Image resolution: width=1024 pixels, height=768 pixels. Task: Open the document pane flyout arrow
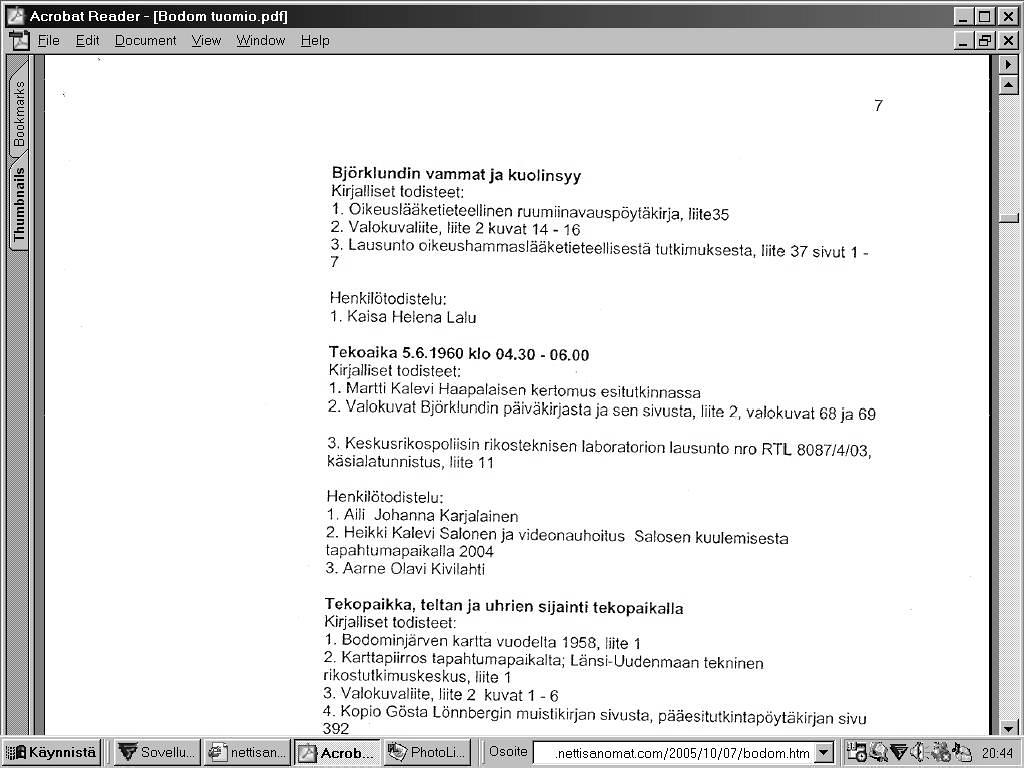coord(1008,65)
